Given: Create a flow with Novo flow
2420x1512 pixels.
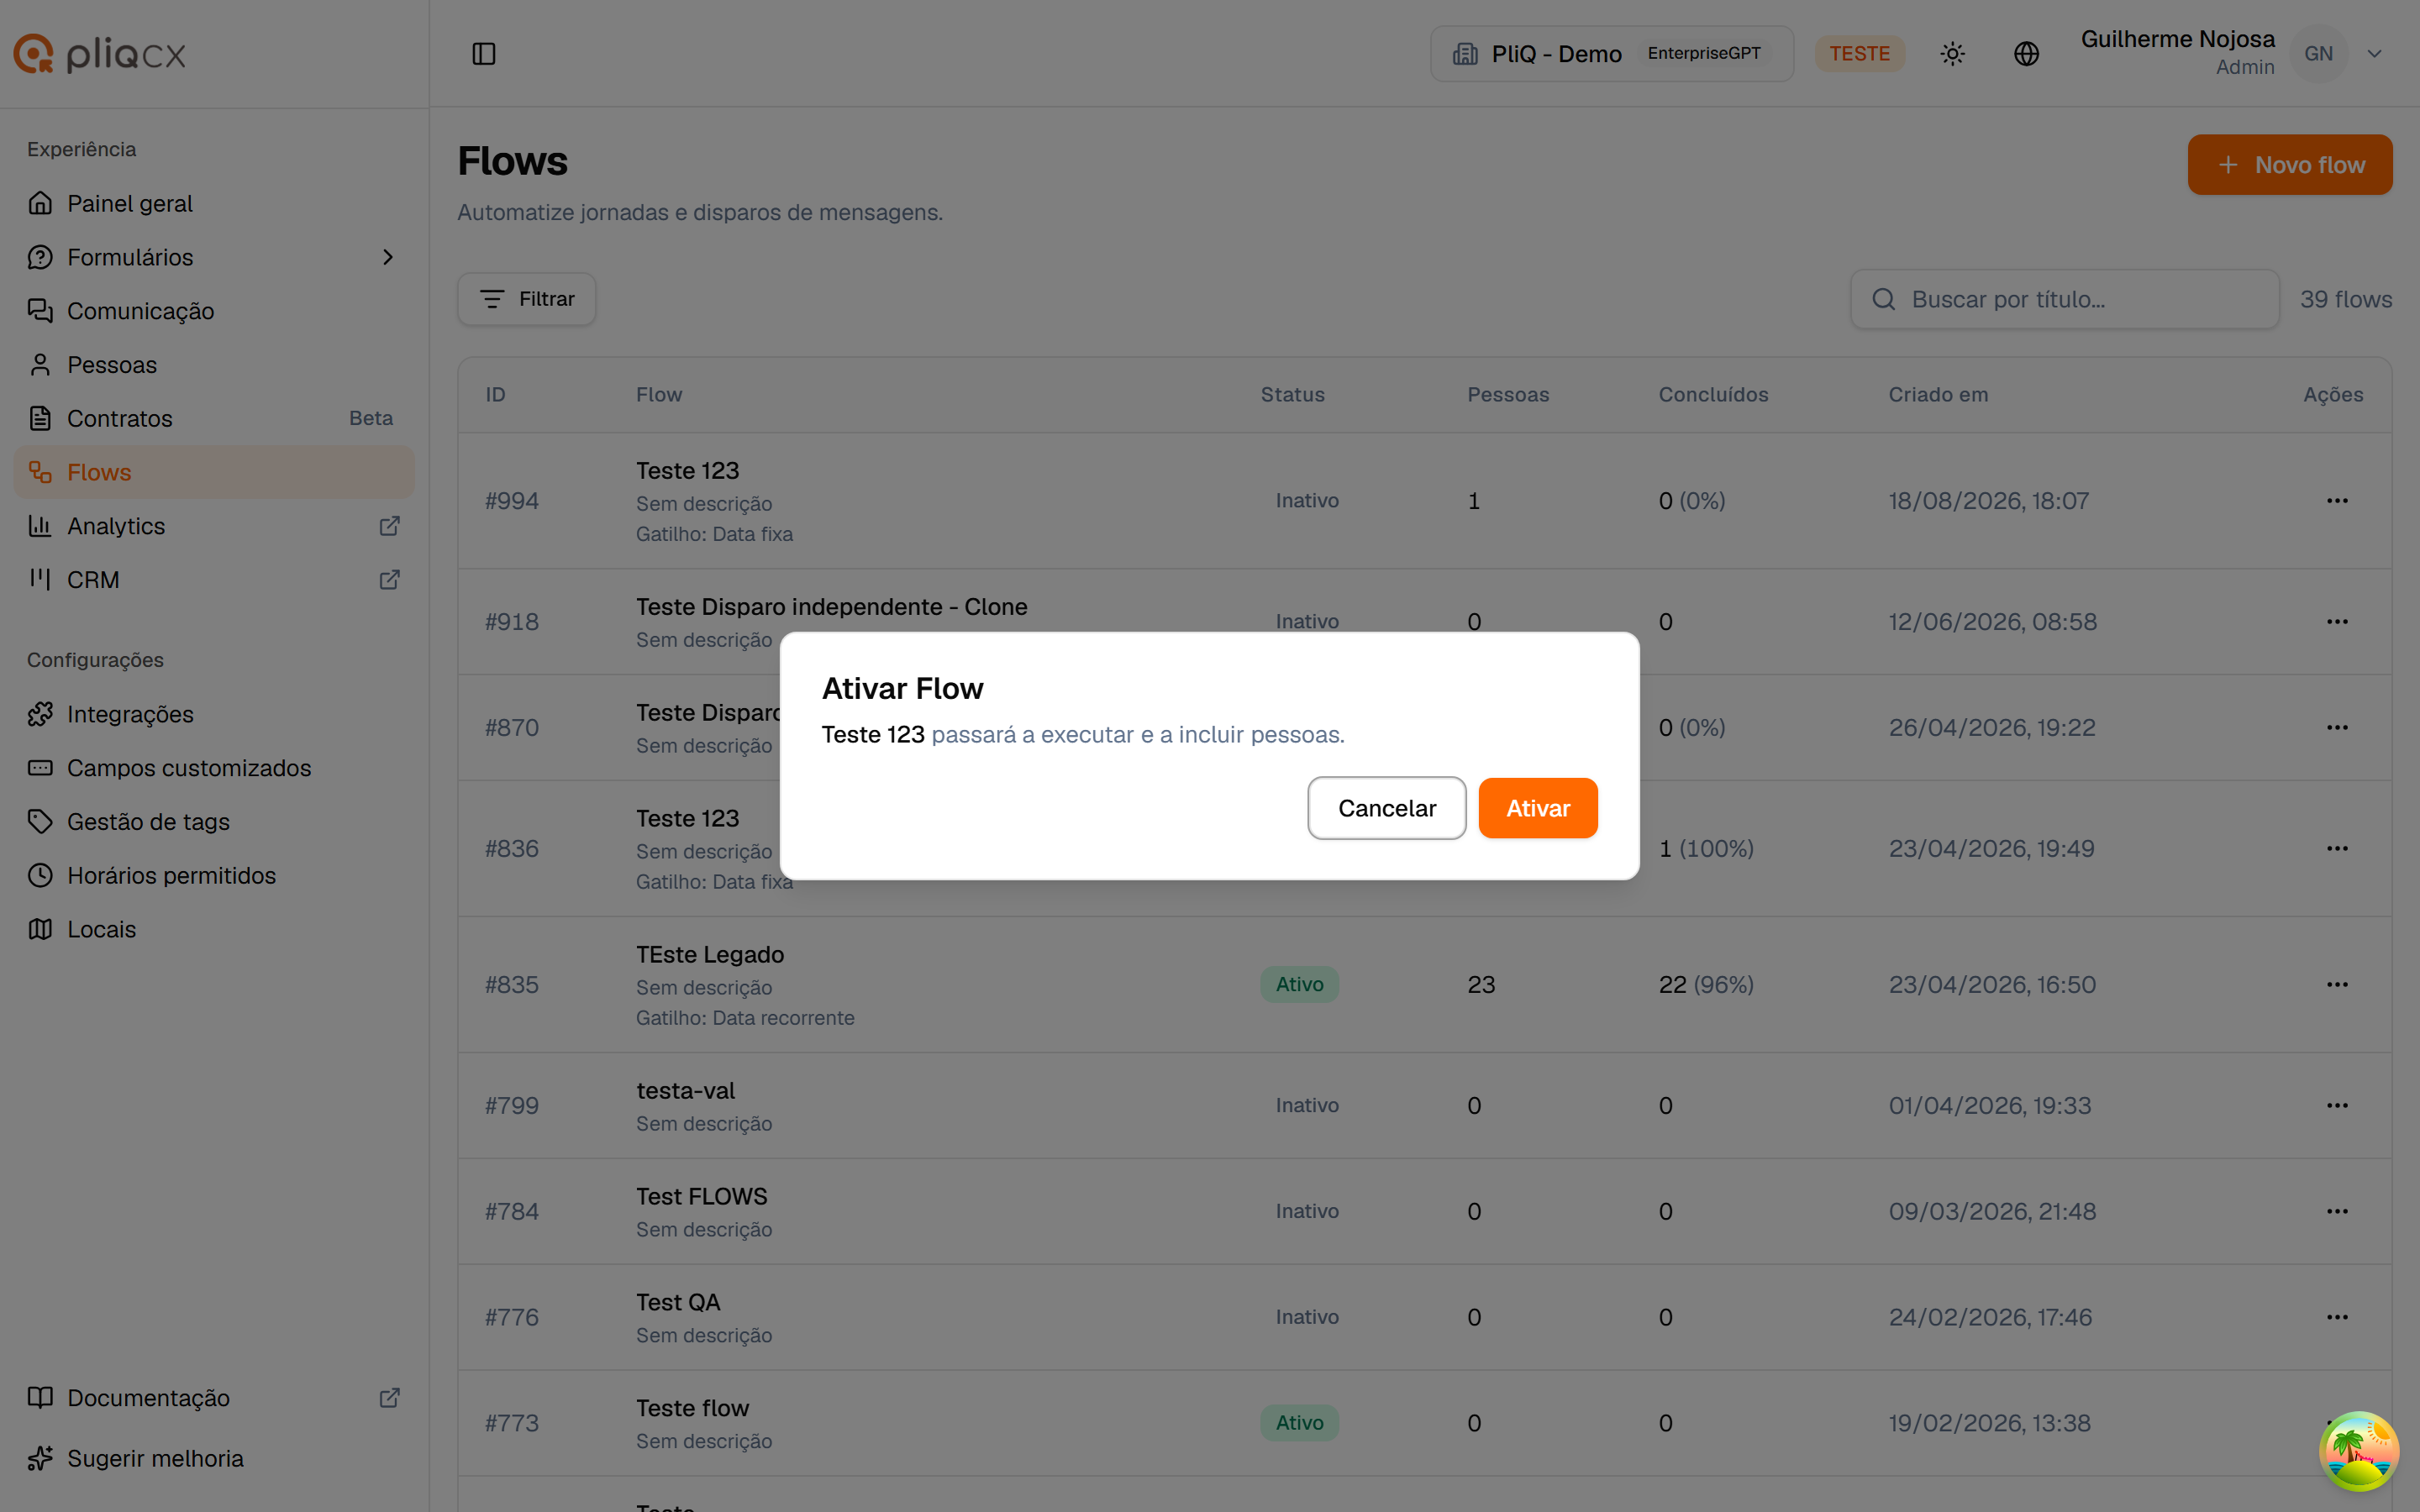Looking at the screenshot, I should coord(2290,165).
